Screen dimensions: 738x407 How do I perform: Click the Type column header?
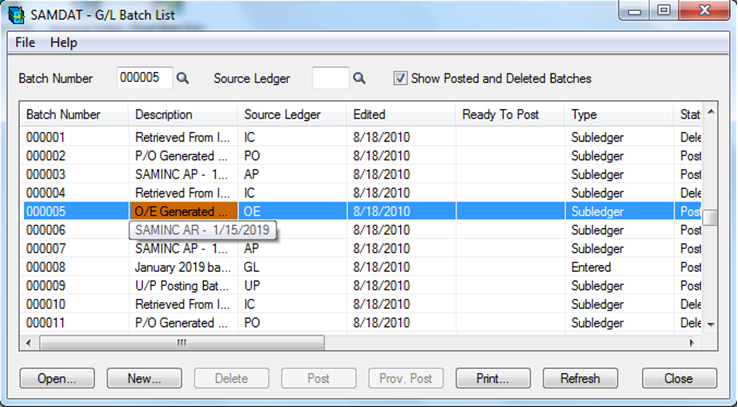(x=619, y=114)
